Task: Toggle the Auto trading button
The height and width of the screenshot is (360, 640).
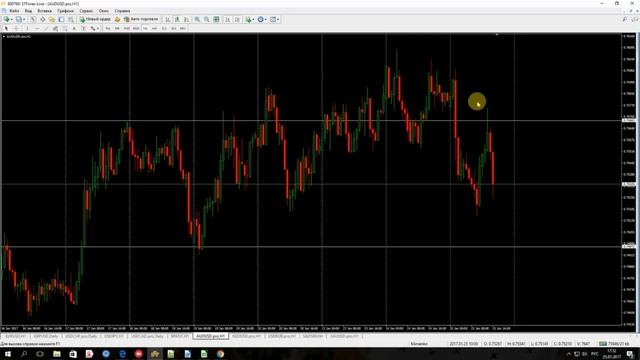Action: [141, 19]
